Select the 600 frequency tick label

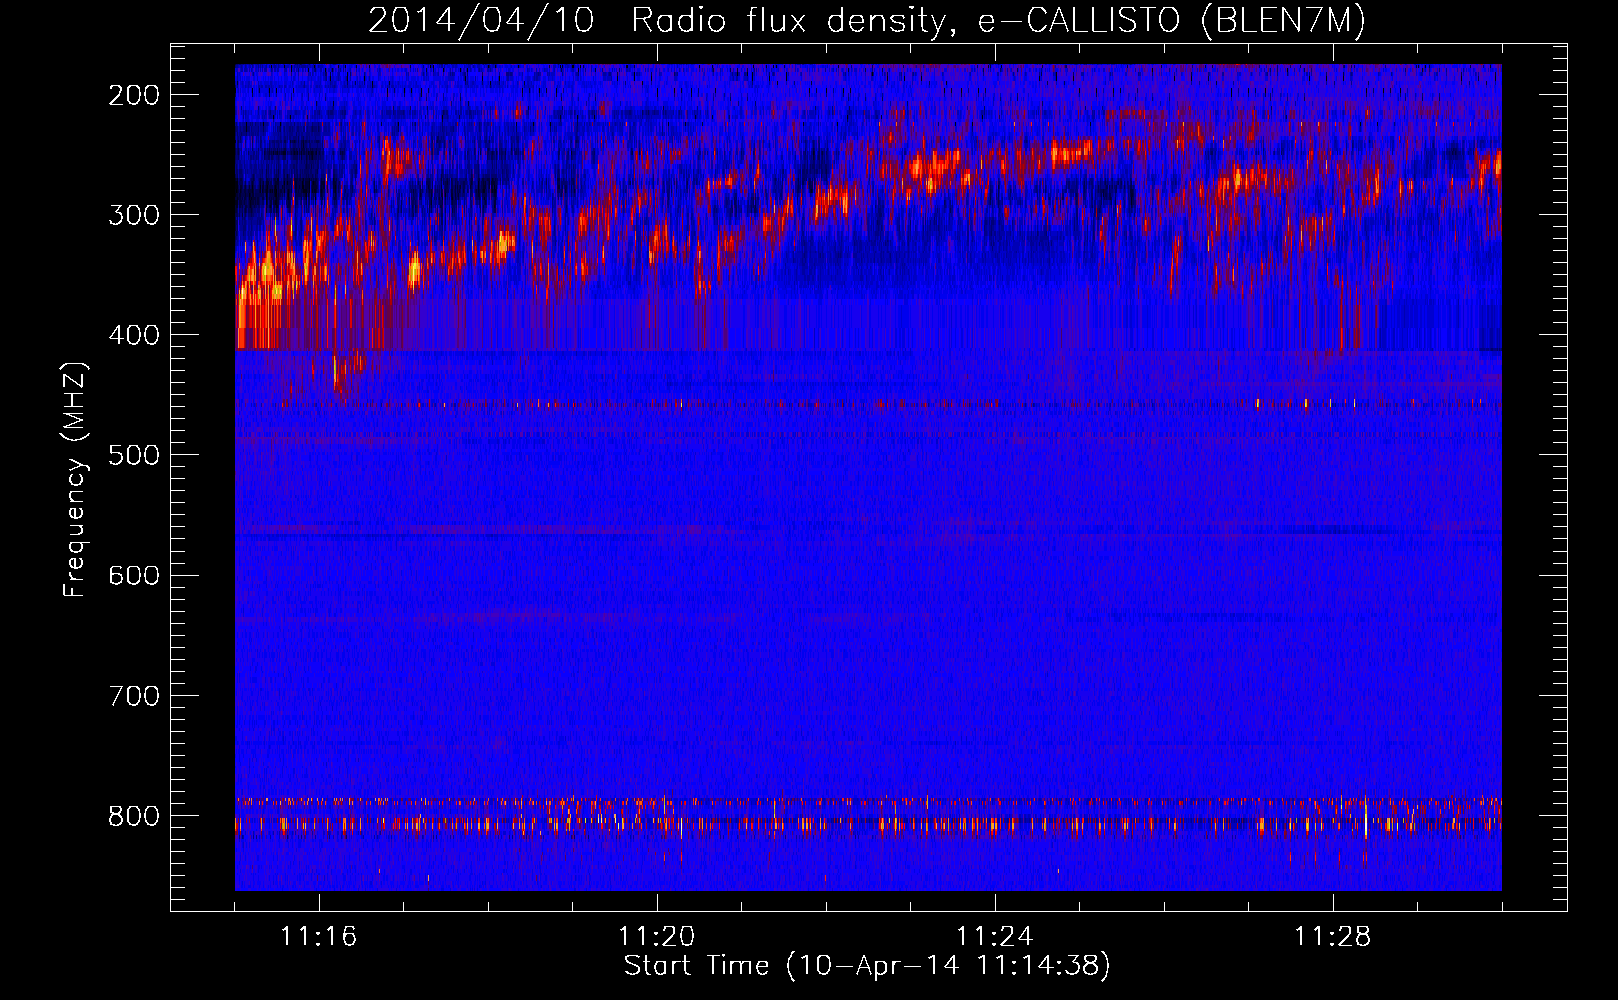(x=134, y=576)
